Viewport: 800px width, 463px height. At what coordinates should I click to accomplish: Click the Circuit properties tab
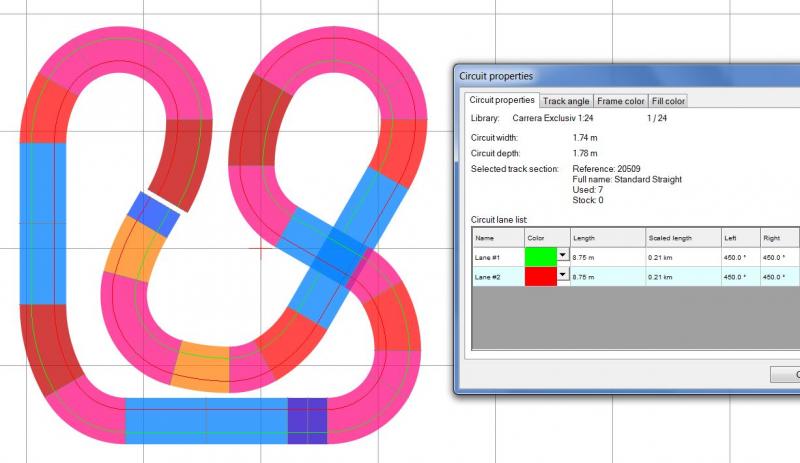pos(502,100)
